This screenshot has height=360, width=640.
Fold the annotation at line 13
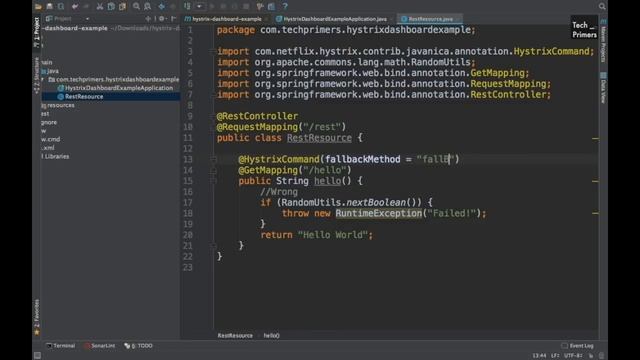click(213, 159)
